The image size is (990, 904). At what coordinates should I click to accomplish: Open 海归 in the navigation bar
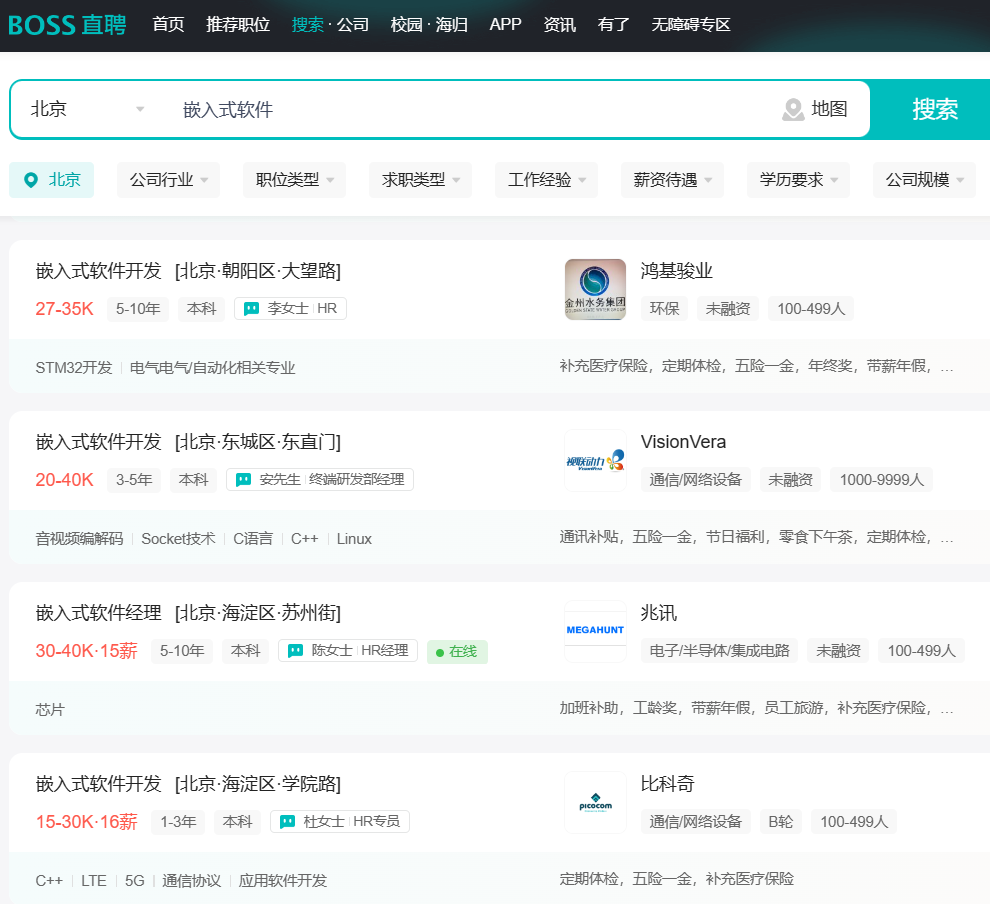[x=451, y=25]
